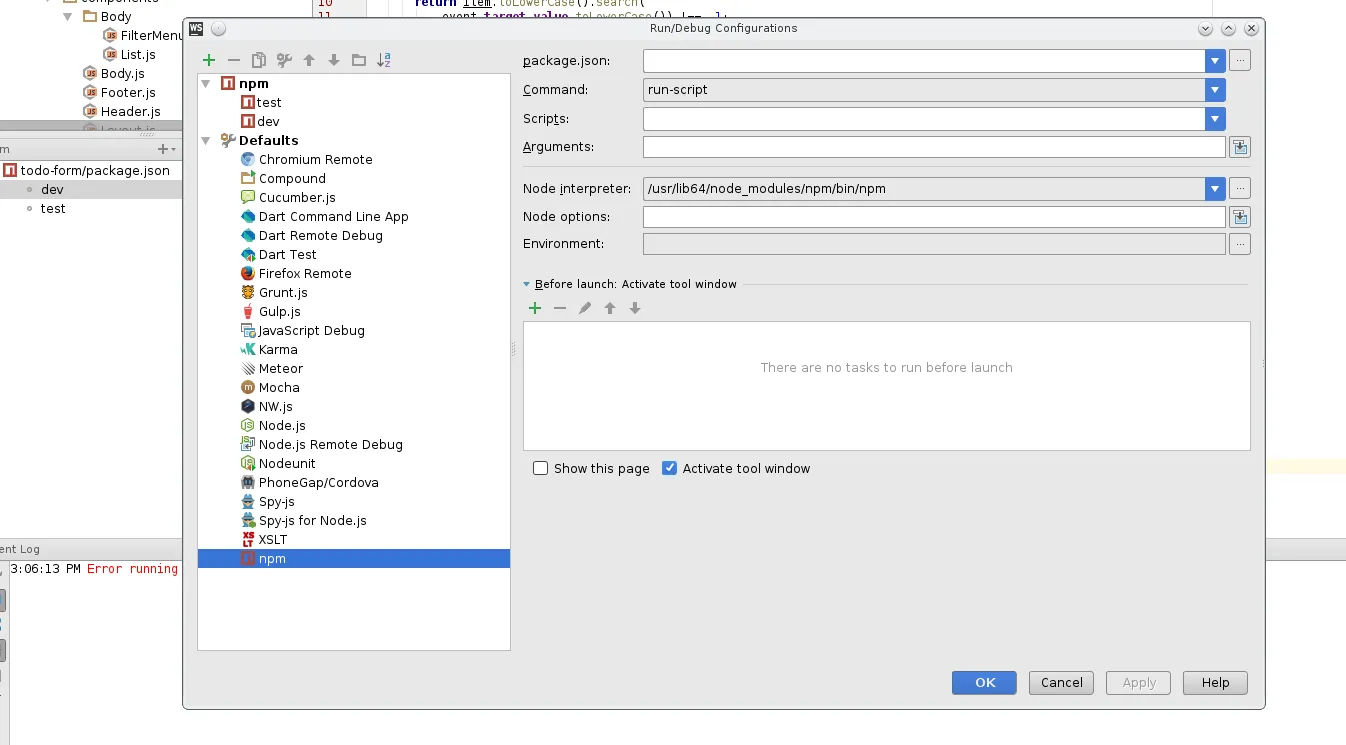Select the Node.js default configuration
The height and width of the screenshot is (745, 1346).
pos(273,426)
